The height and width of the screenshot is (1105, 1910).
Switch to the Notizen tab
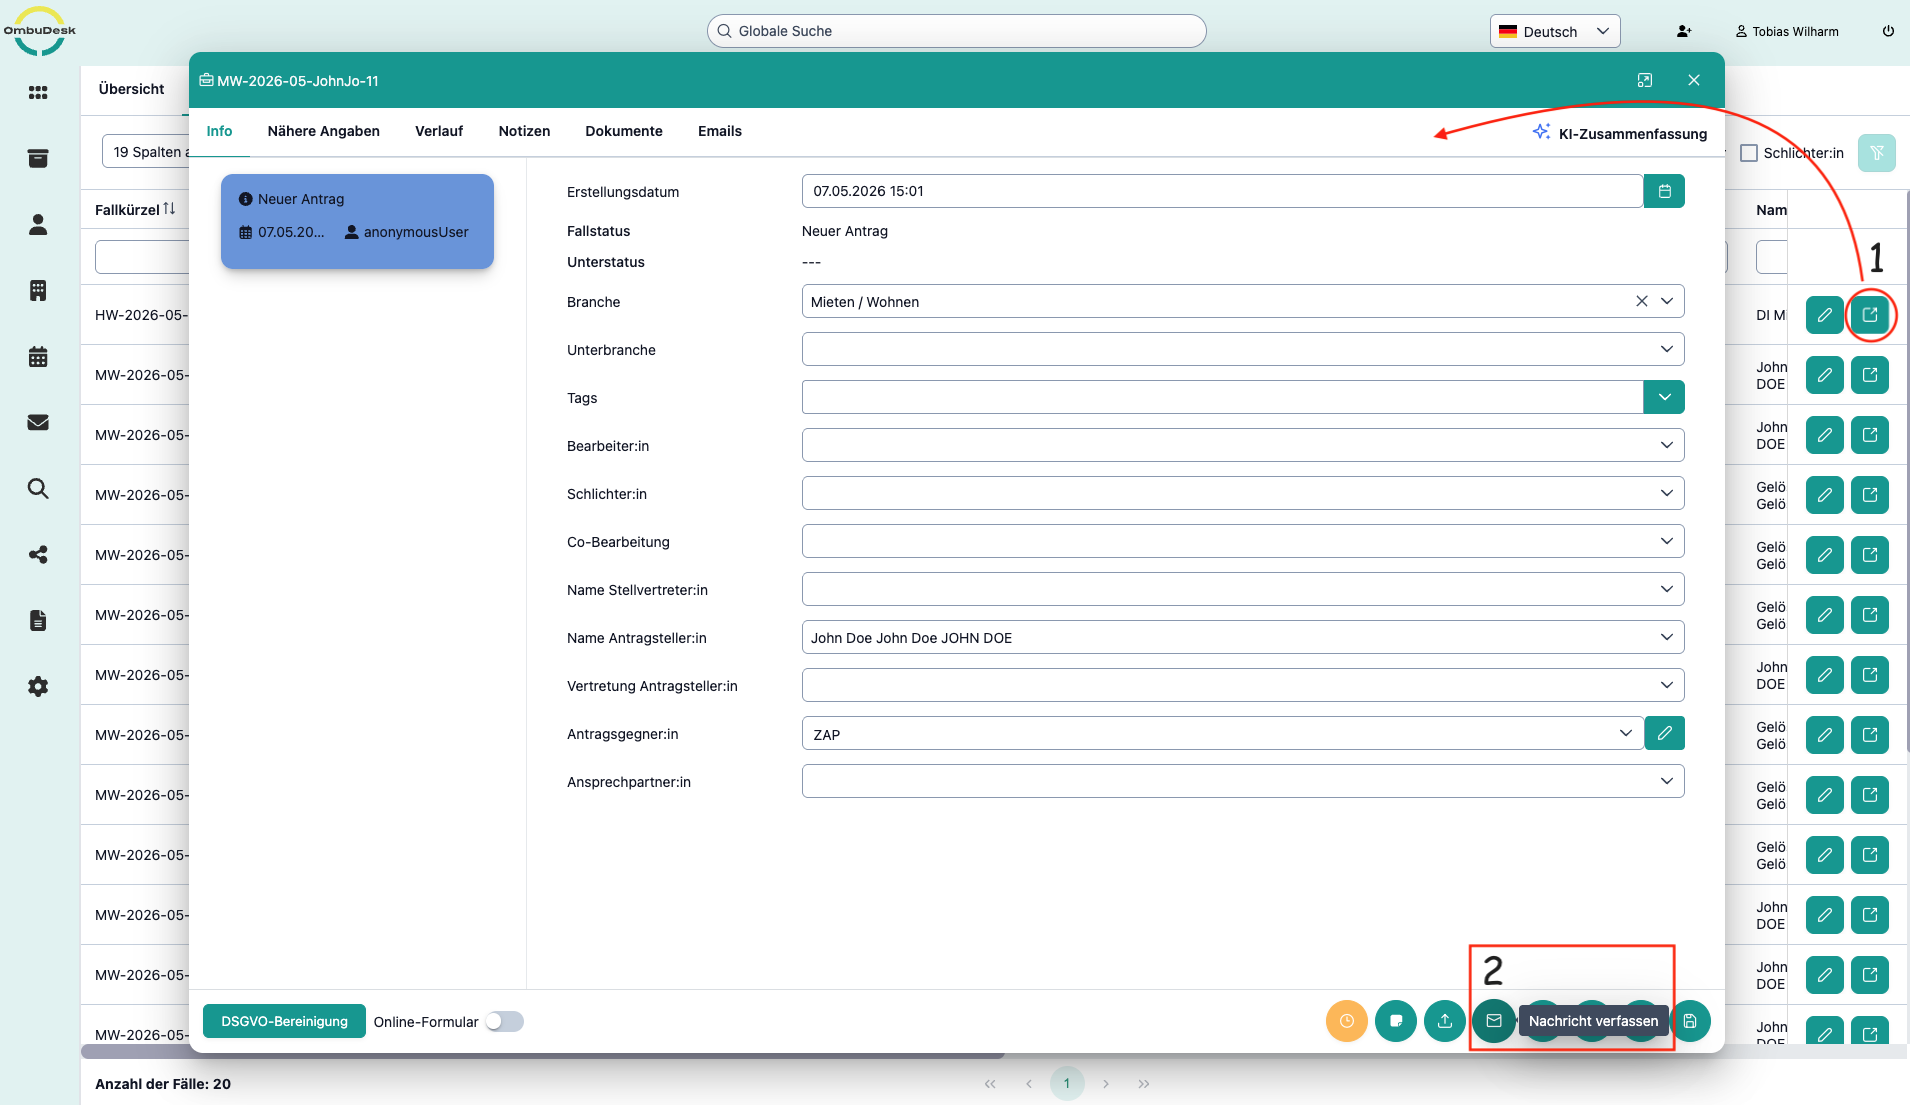524,131
